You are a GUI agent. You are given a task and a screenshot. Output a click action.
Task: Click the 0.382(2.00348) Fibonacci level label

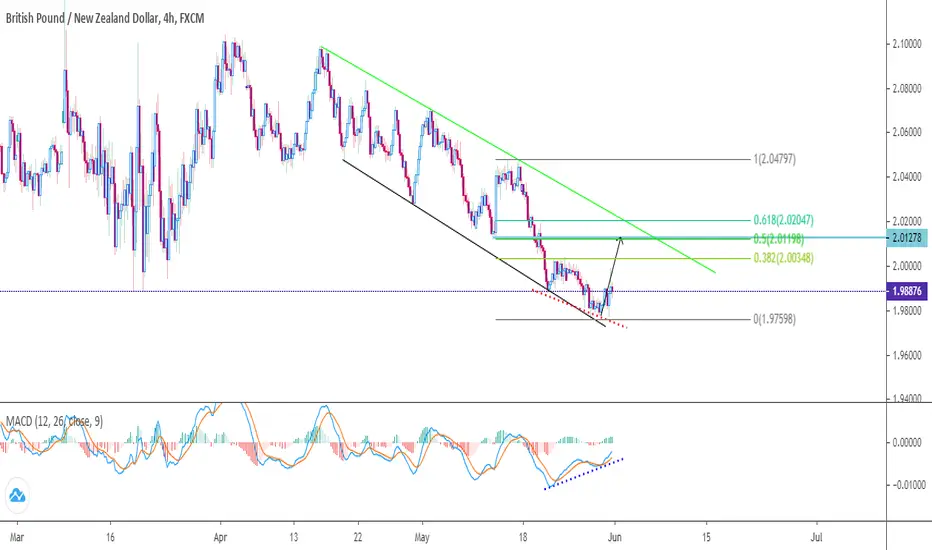783,258
